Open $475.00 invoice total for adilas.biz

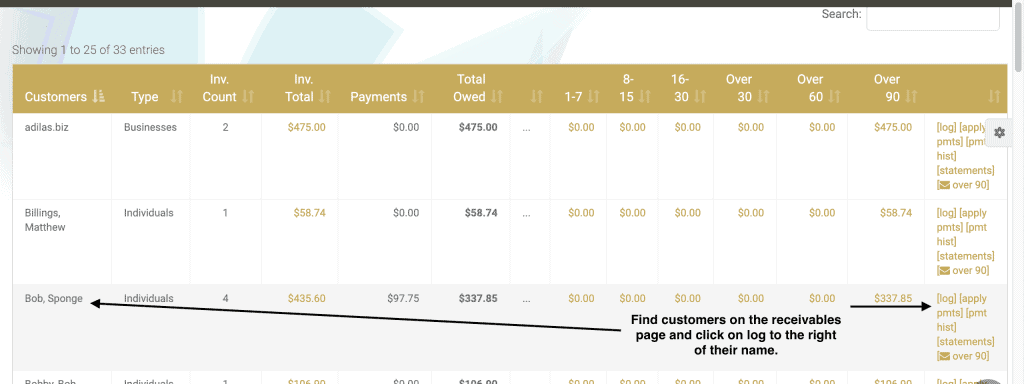click(306, 127)
